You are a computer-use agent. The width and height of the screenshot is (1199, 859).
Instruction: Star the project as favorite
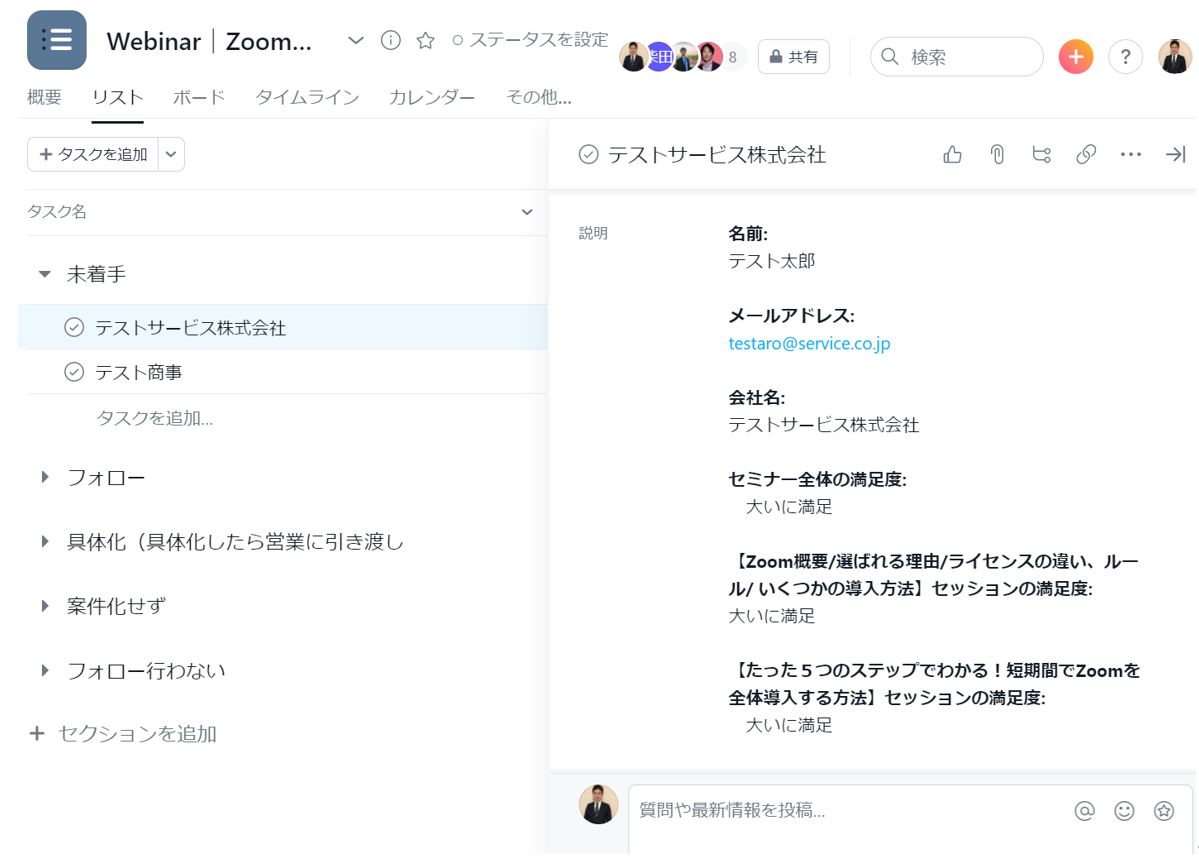click(x=425, y=41)
